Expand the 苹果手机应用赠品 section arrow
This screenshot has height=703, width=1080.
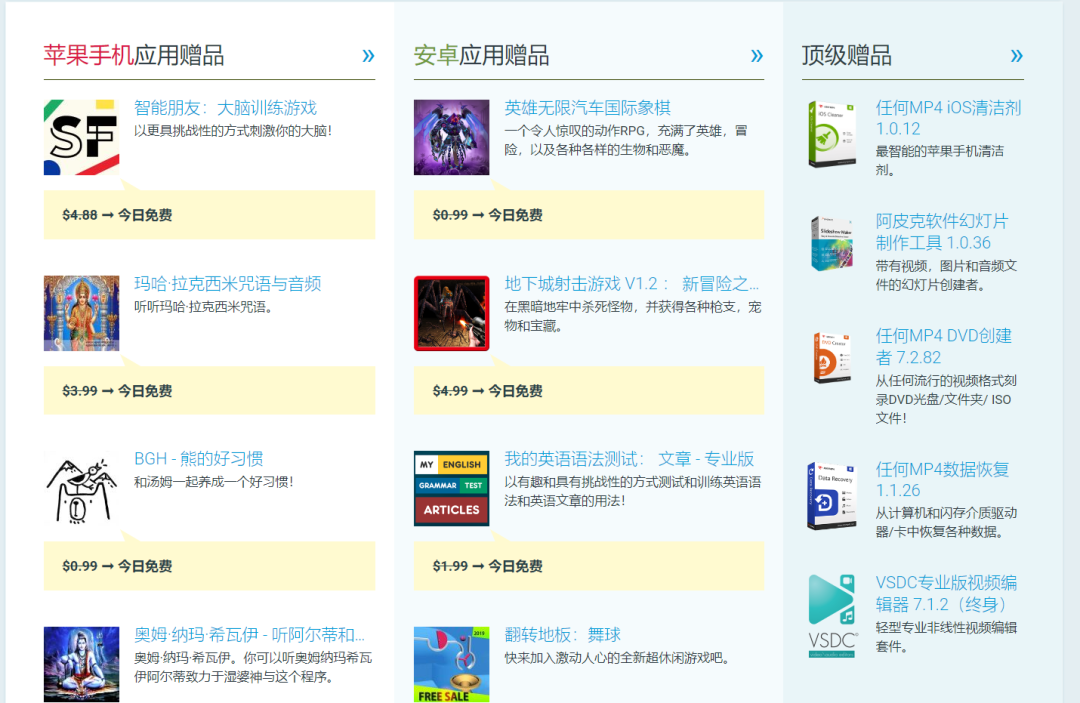[368, 55]
